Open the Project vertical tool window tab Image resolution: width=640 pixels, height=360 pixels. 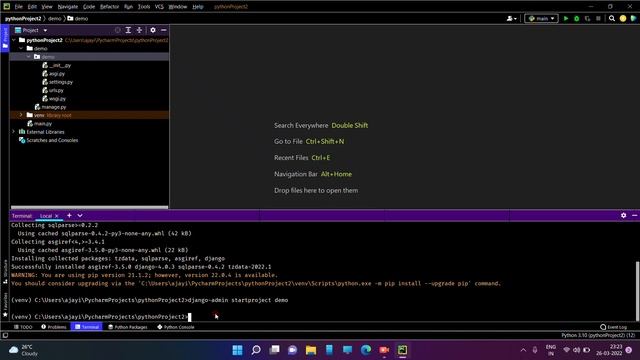(5, 38)
